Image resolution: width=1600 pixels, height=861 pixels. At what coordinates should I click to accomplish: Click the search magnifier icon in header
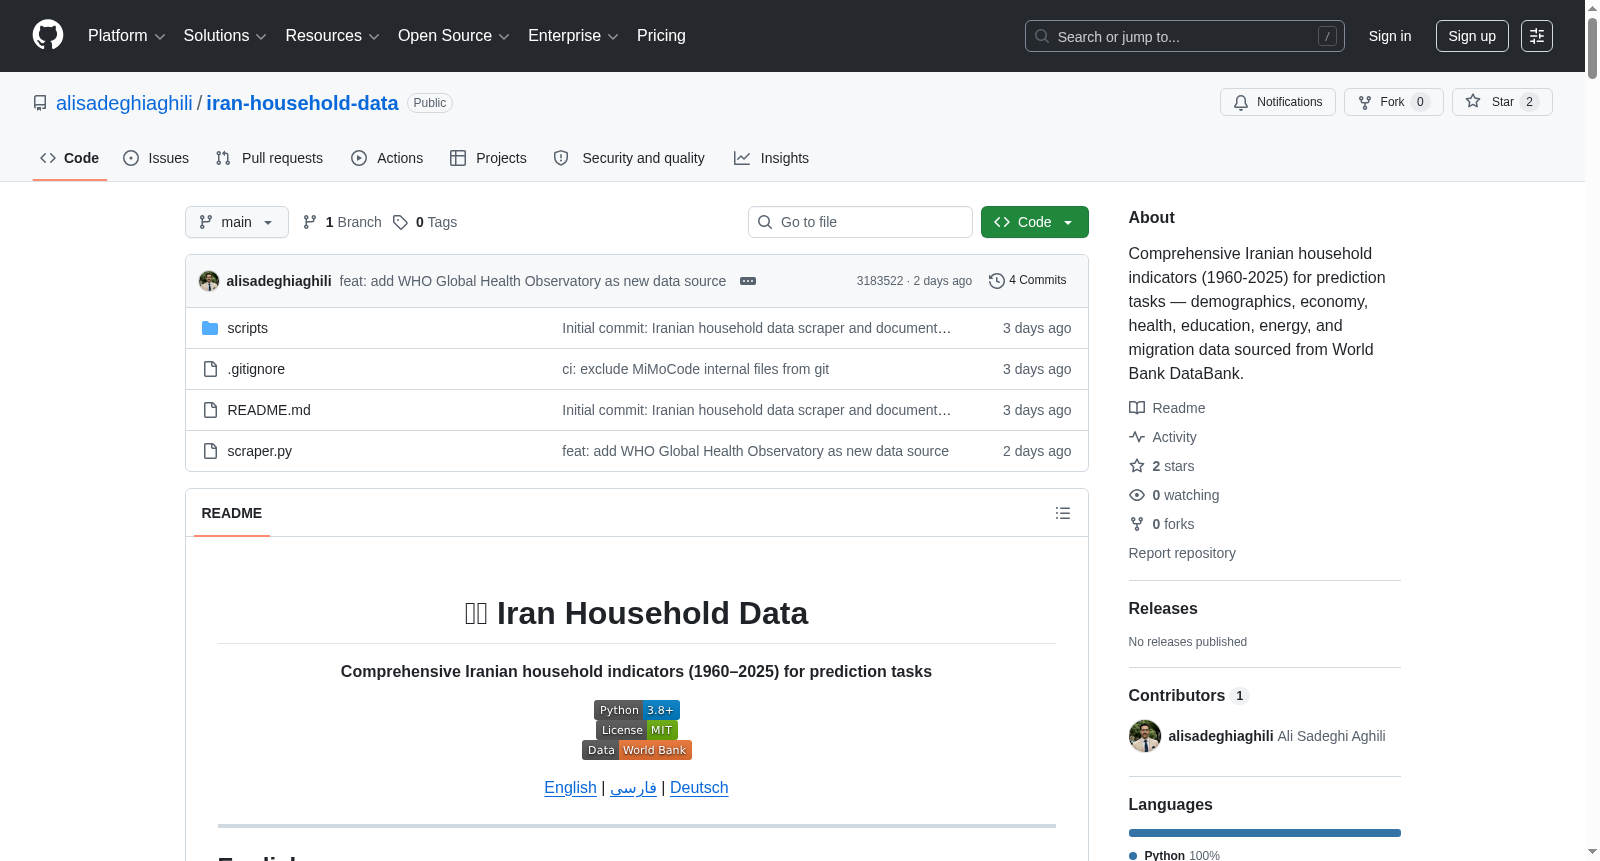point(1042,36)
